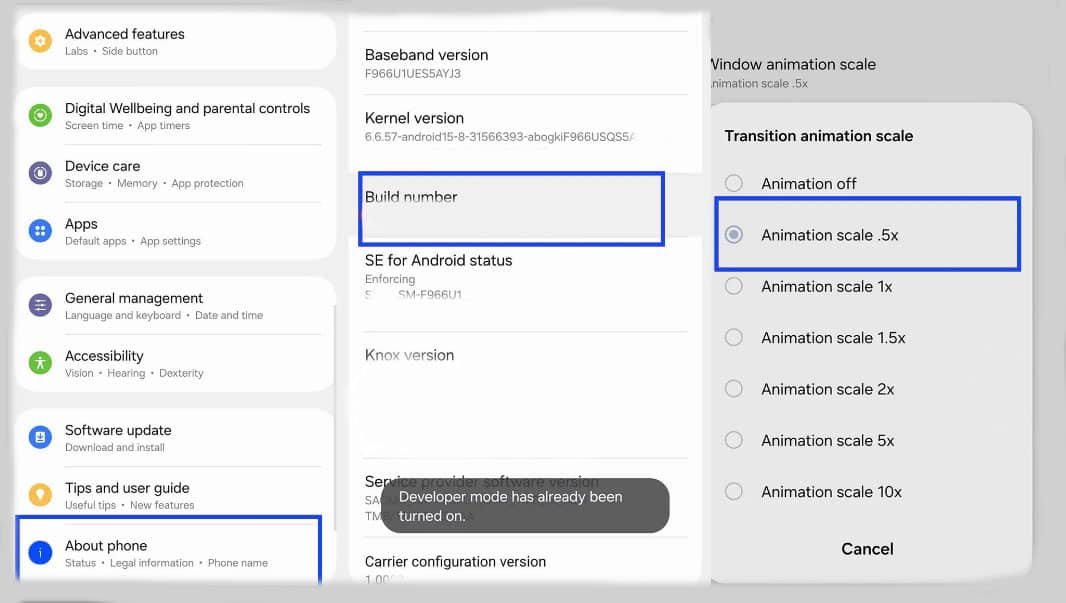Screen dimensions: 1066x603
Task: Select Animation off radio button
Action: point(733,183)
